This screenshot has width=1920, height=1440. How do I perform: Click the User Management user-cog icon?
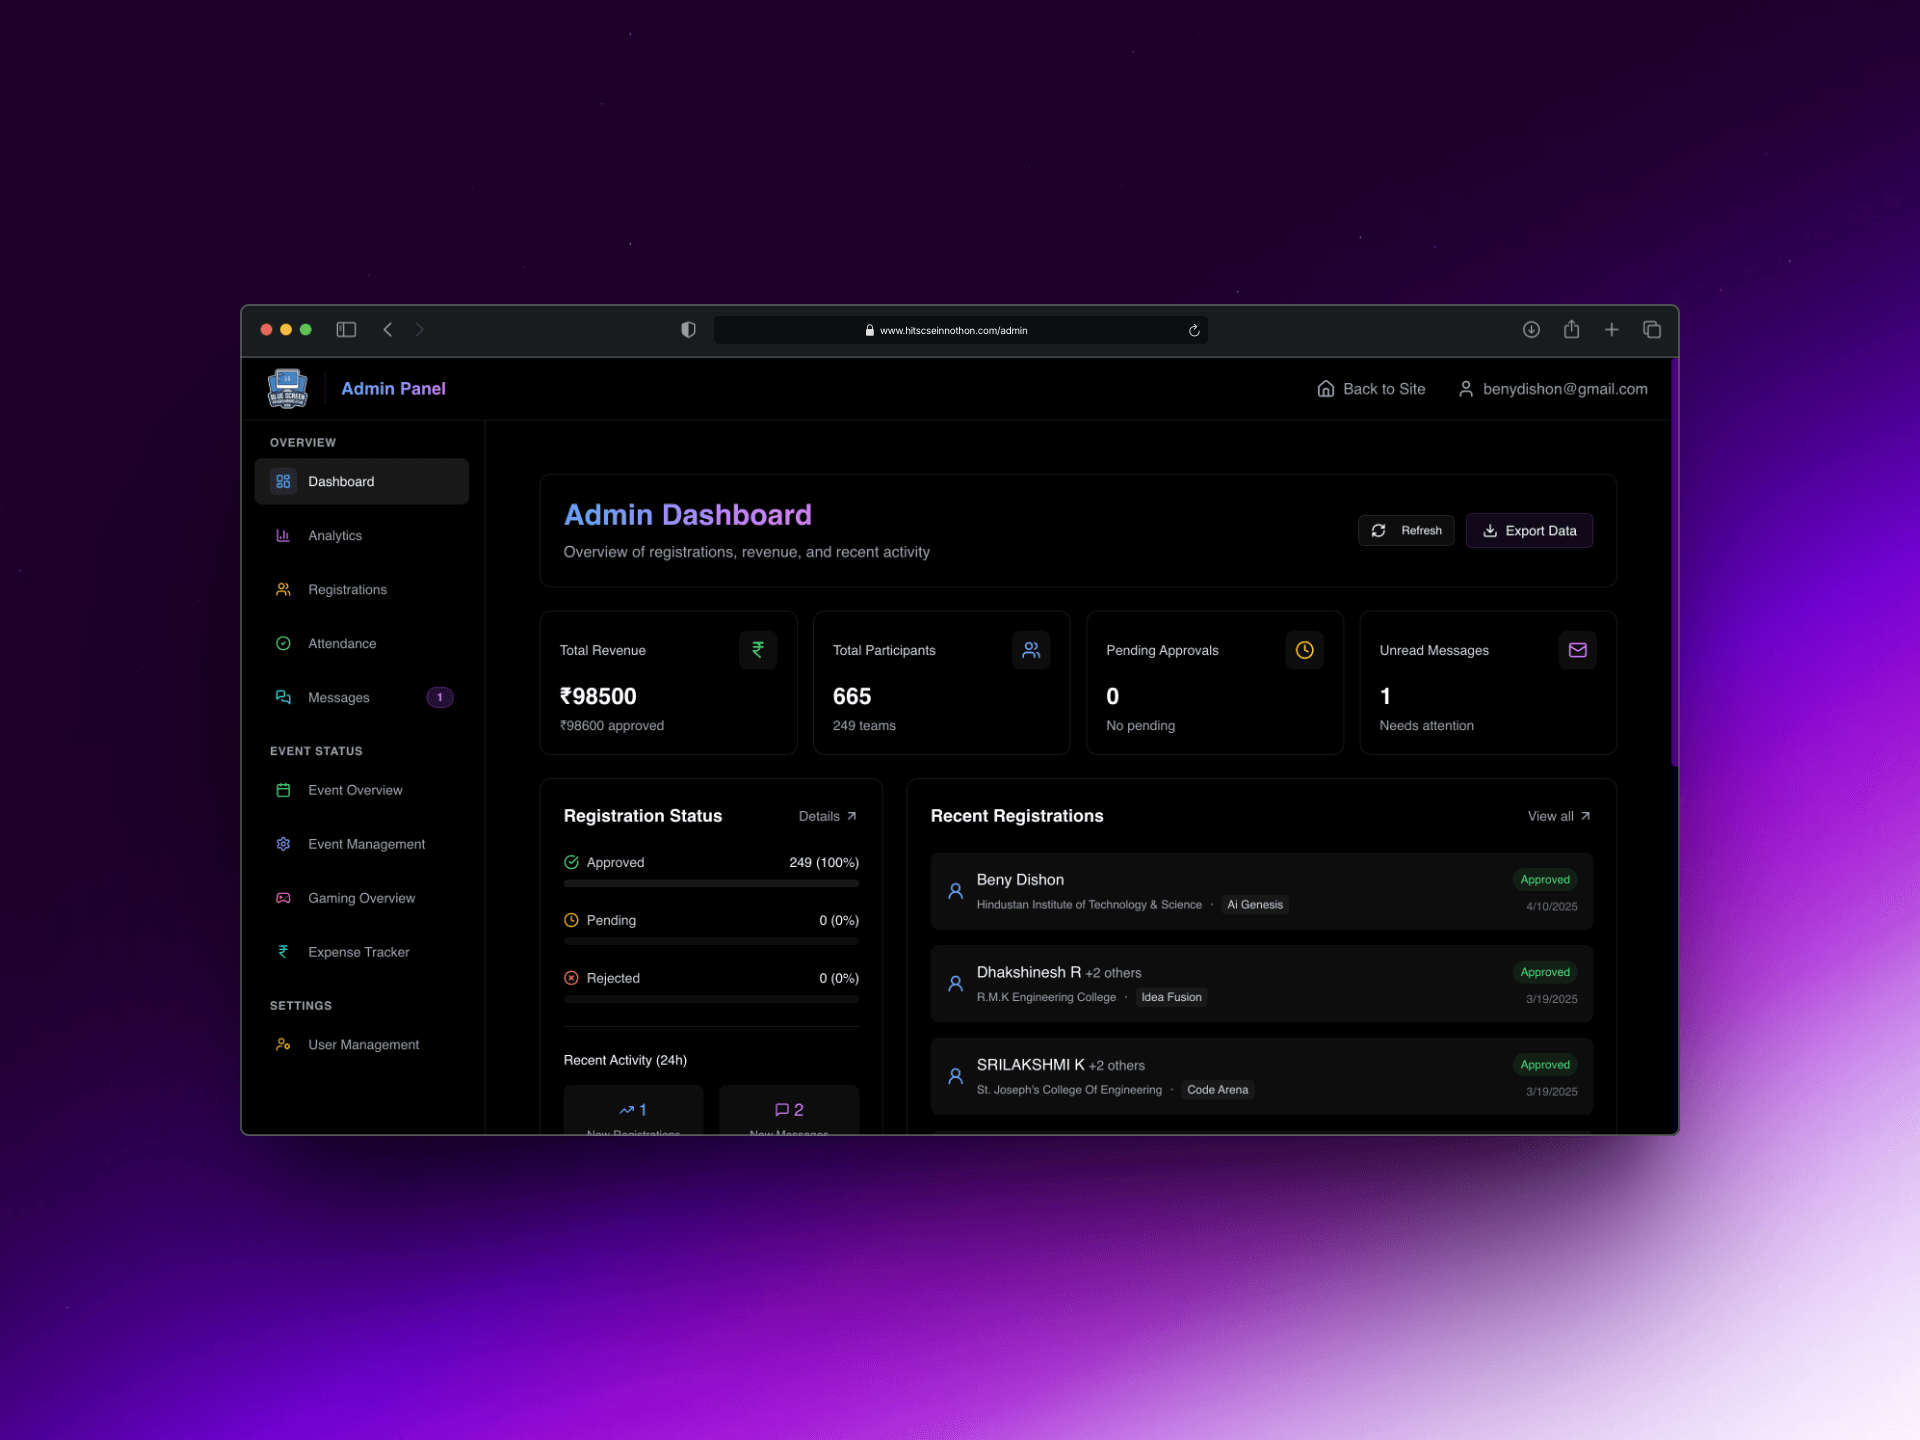[283, 1044]
